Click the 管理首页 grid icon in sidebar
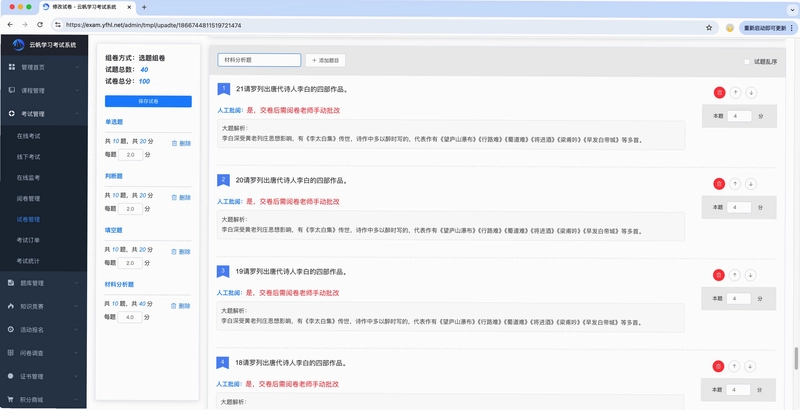Image resolution: width=800 pixels, height=410 pixels. coord(11,67)
